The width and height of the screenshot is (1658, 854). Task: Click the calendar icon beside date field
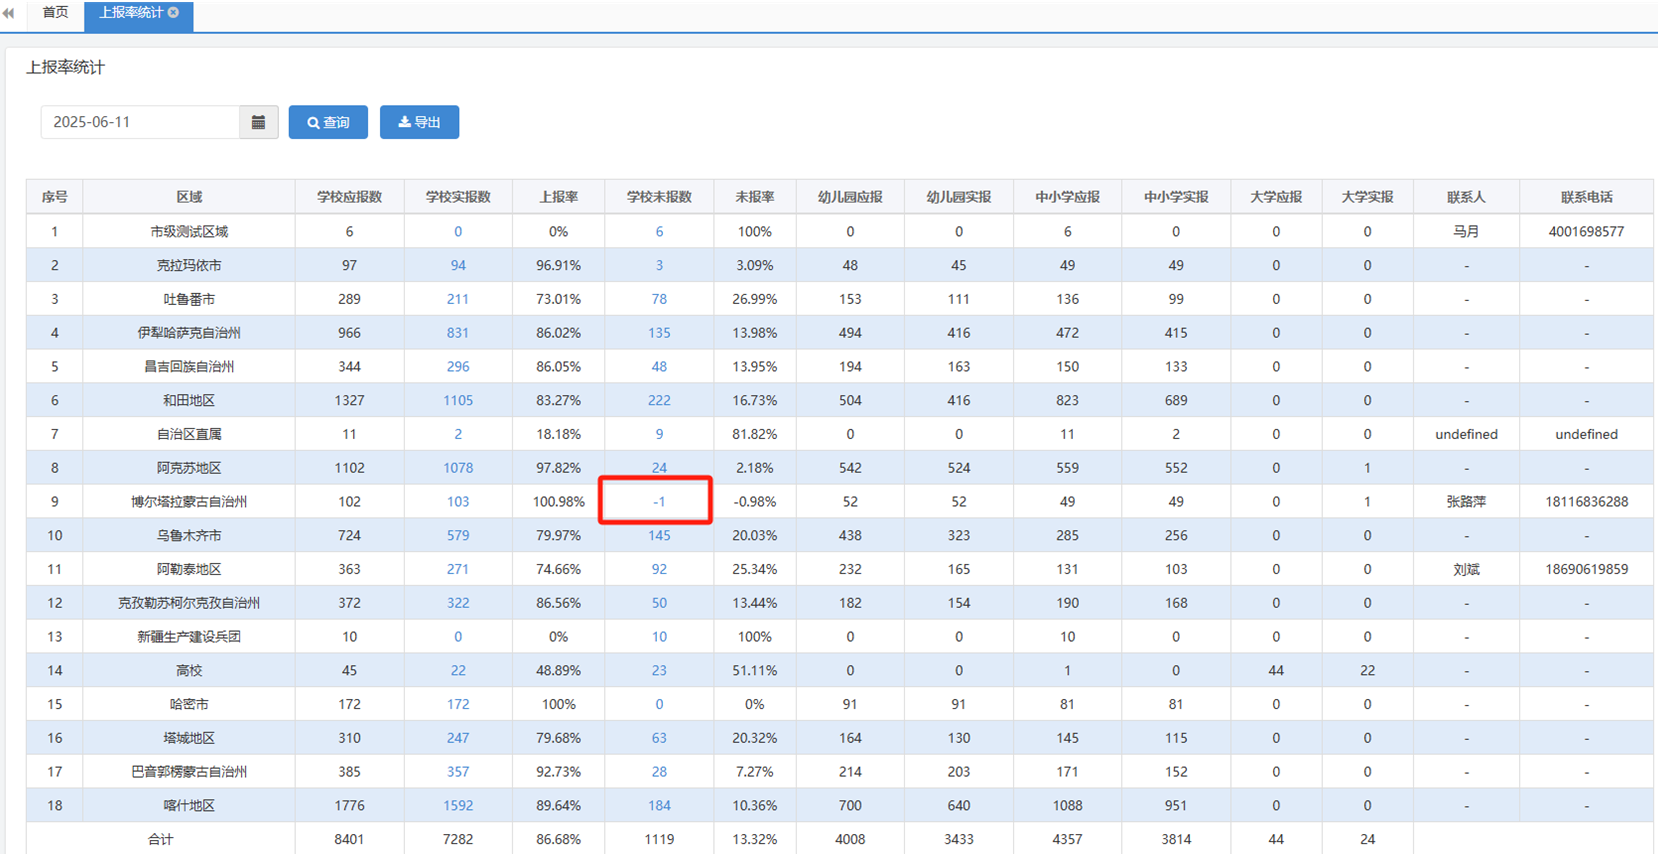[x=258, y=122]
